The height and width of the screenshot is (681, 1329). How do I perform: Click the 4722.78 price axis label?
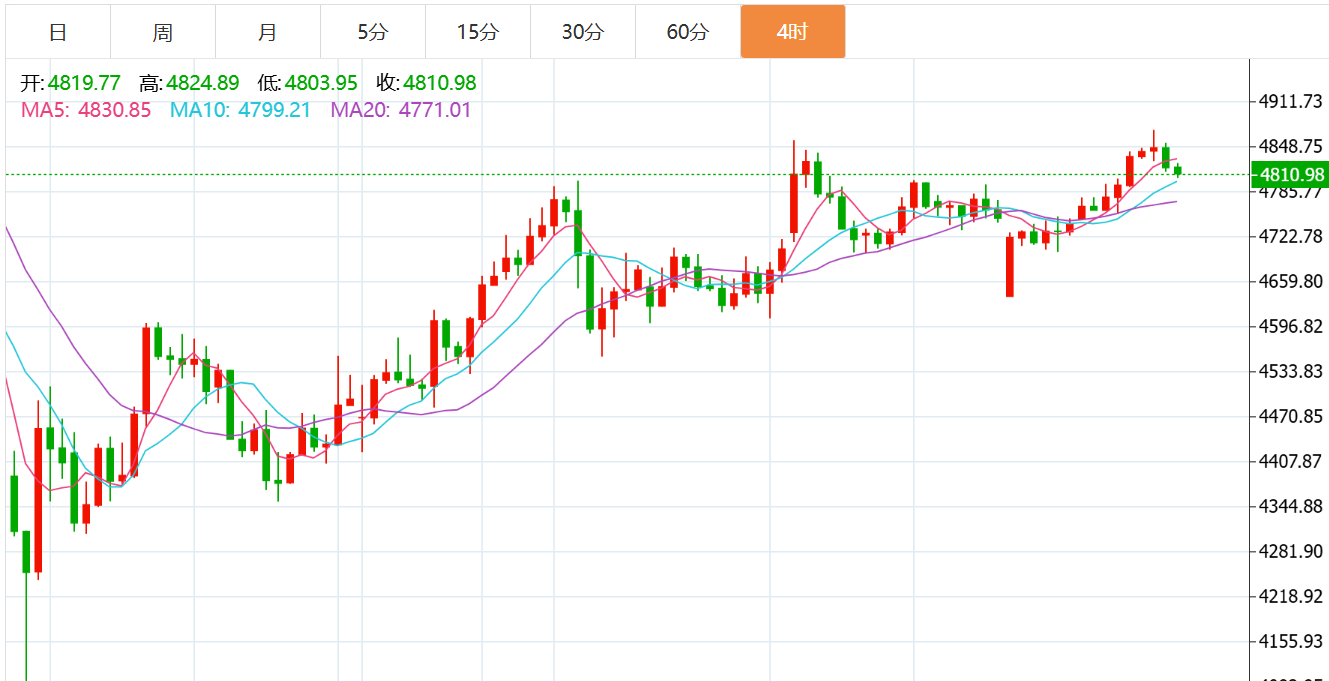point(1291,236)
